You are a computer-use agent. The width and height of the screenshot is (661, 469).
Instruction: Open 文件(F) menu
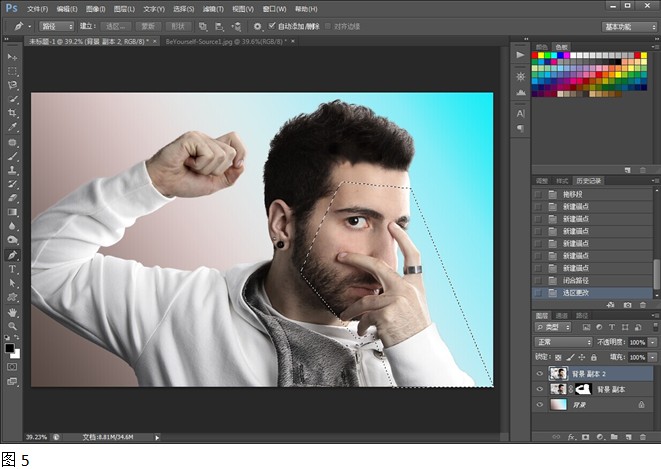click(x=38, y=9)
